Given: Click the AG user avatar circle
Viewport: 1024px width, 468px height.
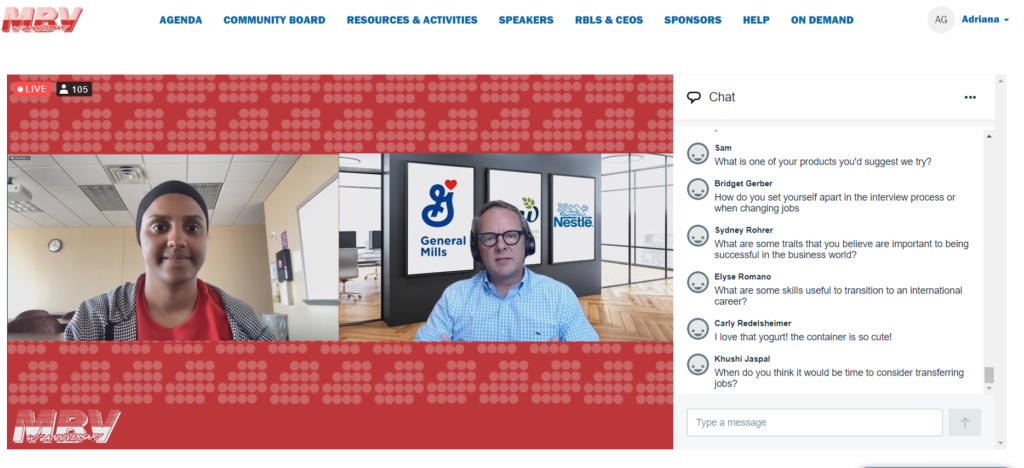Looking at the screenshot, I should [940, 19].
